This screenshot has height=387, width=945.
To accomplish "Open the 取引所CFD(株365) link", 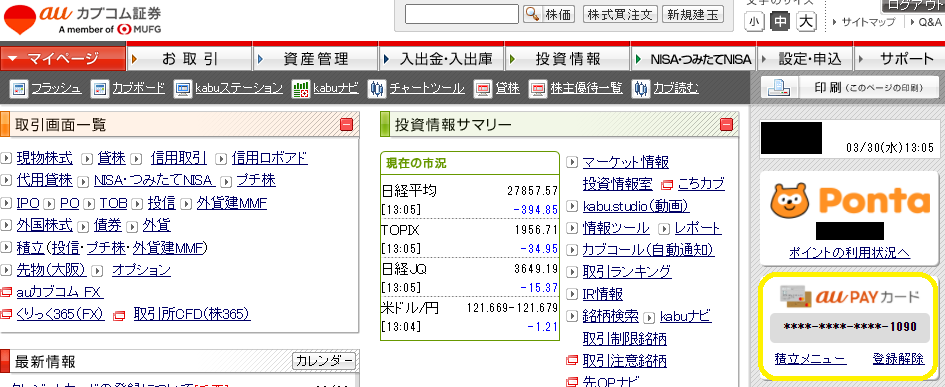I will [192, 314].
